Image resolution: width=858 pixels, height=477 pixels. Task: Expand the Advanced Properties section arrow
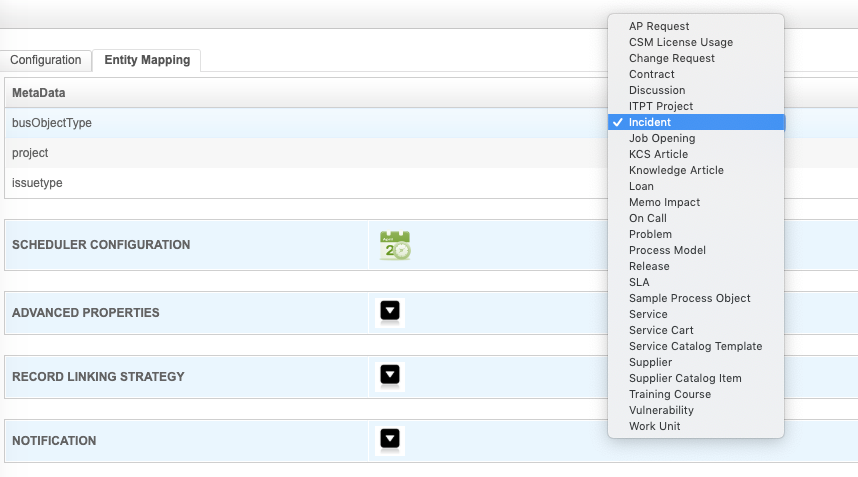[390, 311]
